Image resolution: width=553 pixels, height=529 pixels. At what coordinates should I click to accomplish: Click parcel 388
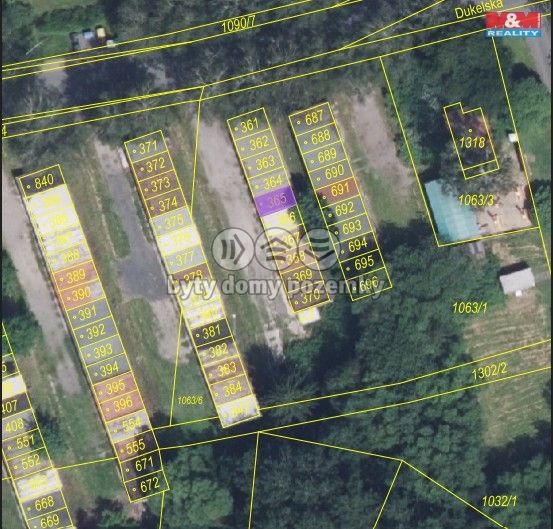(x=69, y=257)
